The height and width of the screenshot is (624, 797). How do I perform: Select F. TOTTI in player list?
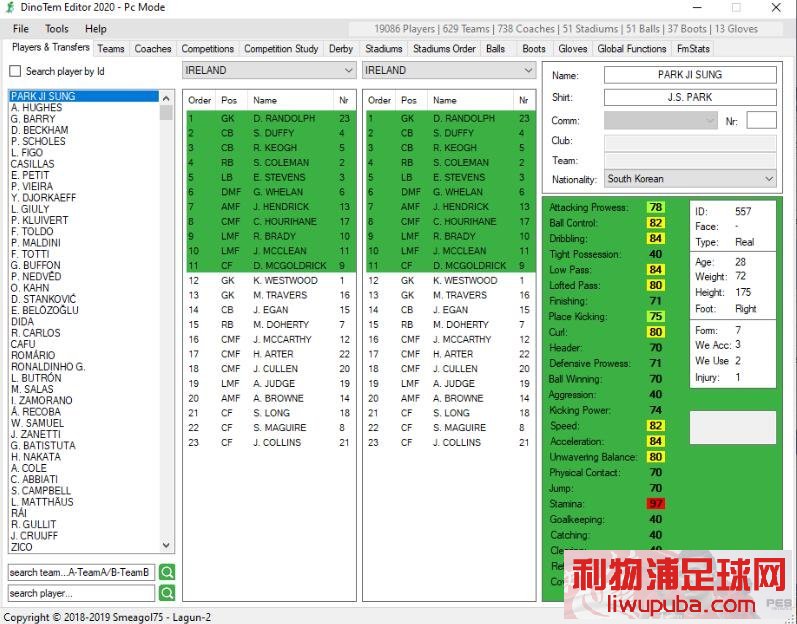point(30,254)
